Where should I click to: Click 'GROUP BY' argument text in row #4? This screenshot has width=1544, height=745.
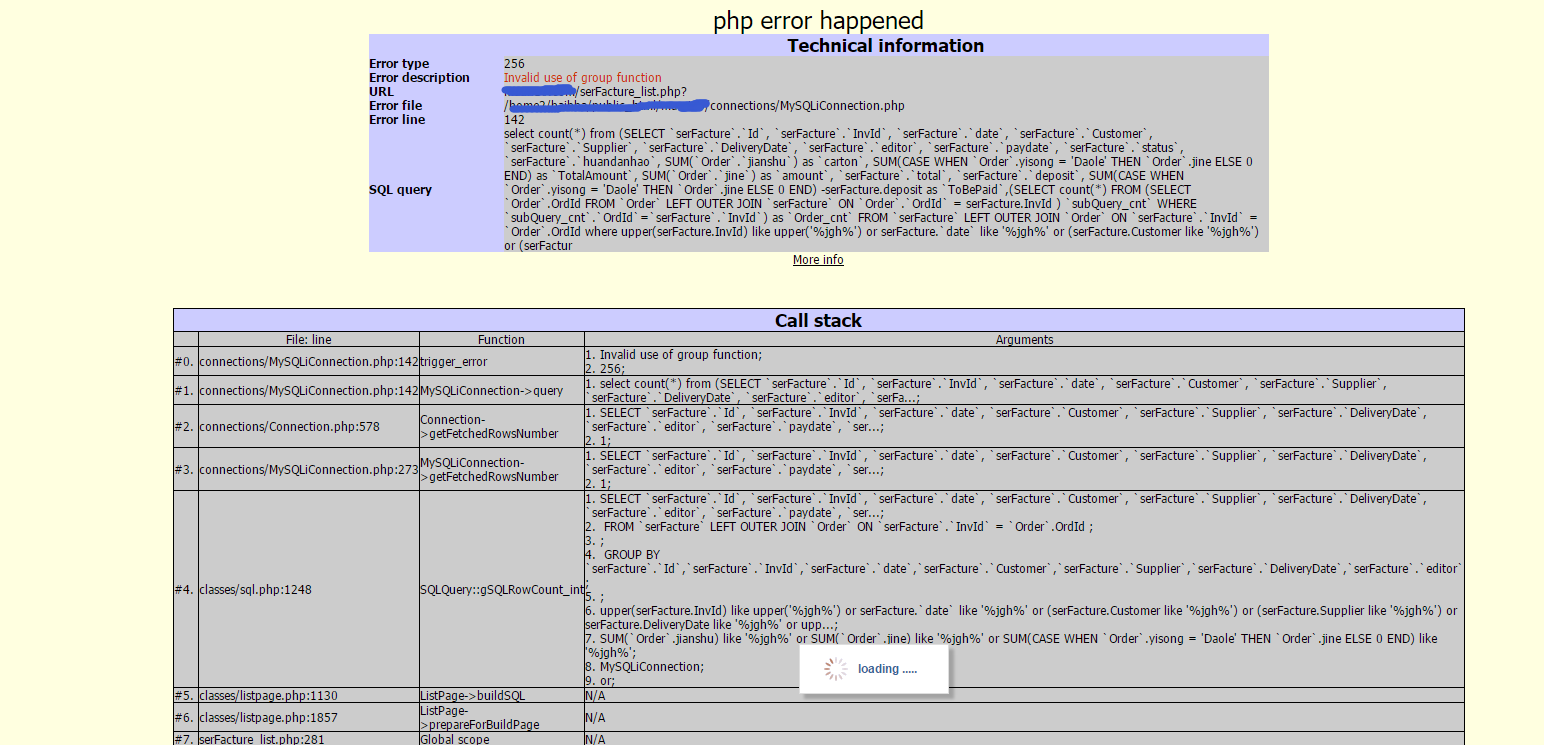click(632, 555)
